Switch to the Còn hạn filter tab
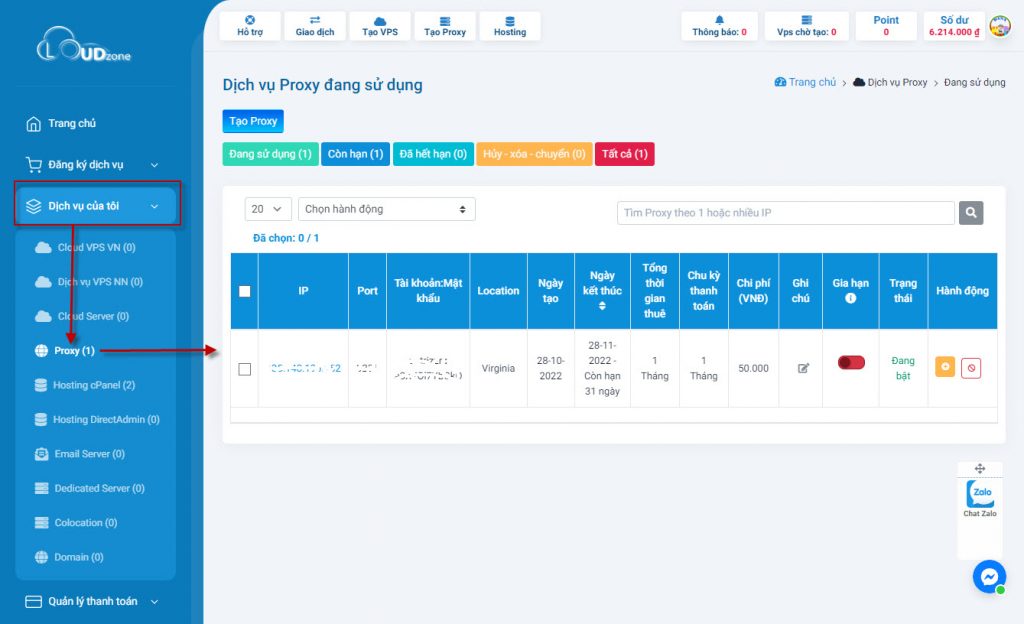The height and width of the screenshot is (624, 1024). tap(355, 154)
